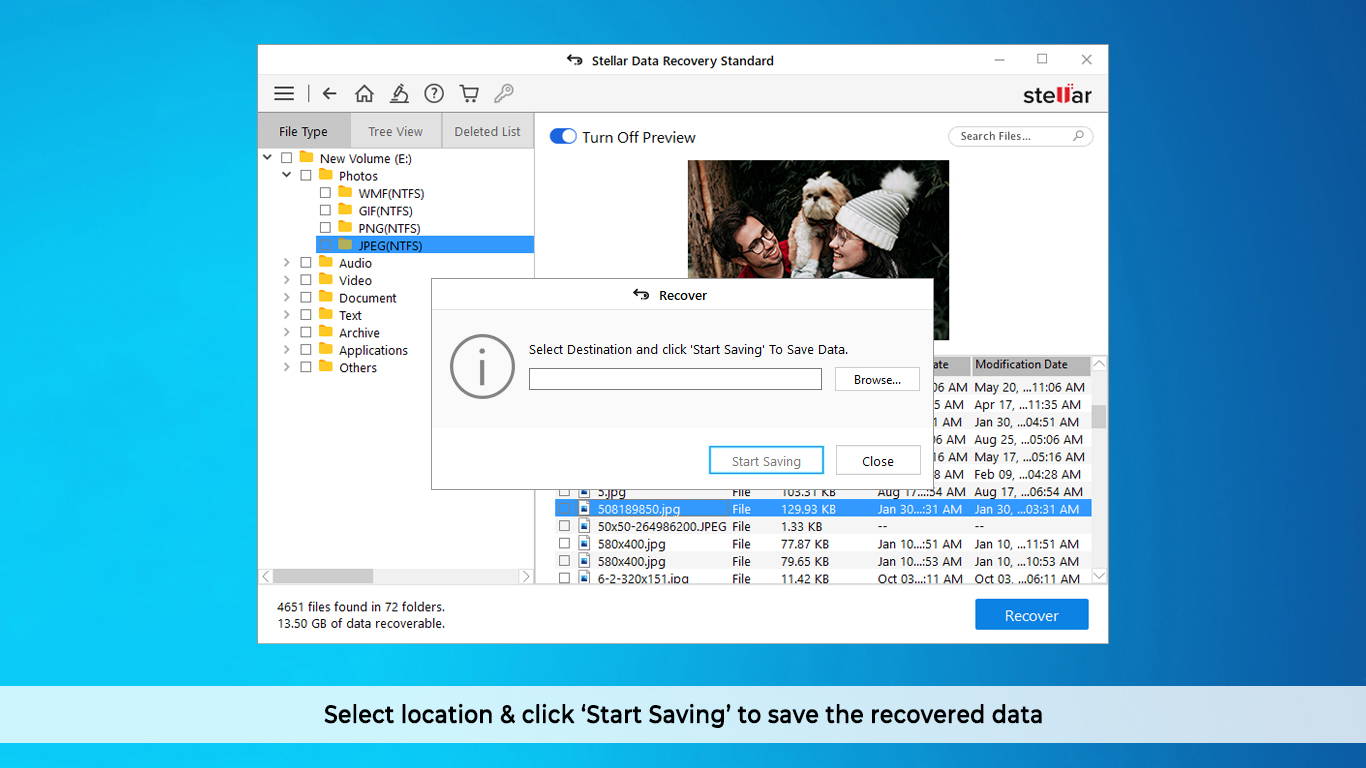The width and height of the screenshot is (1366, 768).
Task: Click the back arrow in the toolbar
Action: [329, 92]
